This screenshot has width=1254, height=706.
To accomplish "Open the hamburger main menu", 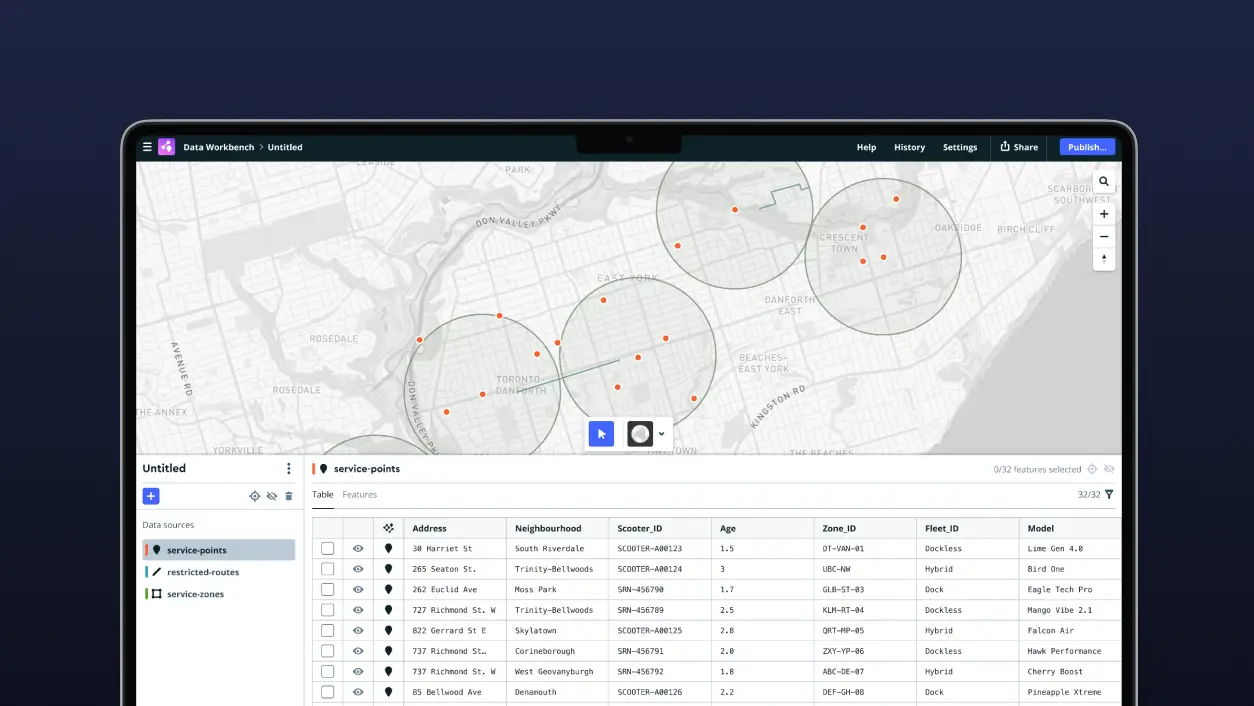I will coord(147,147).
